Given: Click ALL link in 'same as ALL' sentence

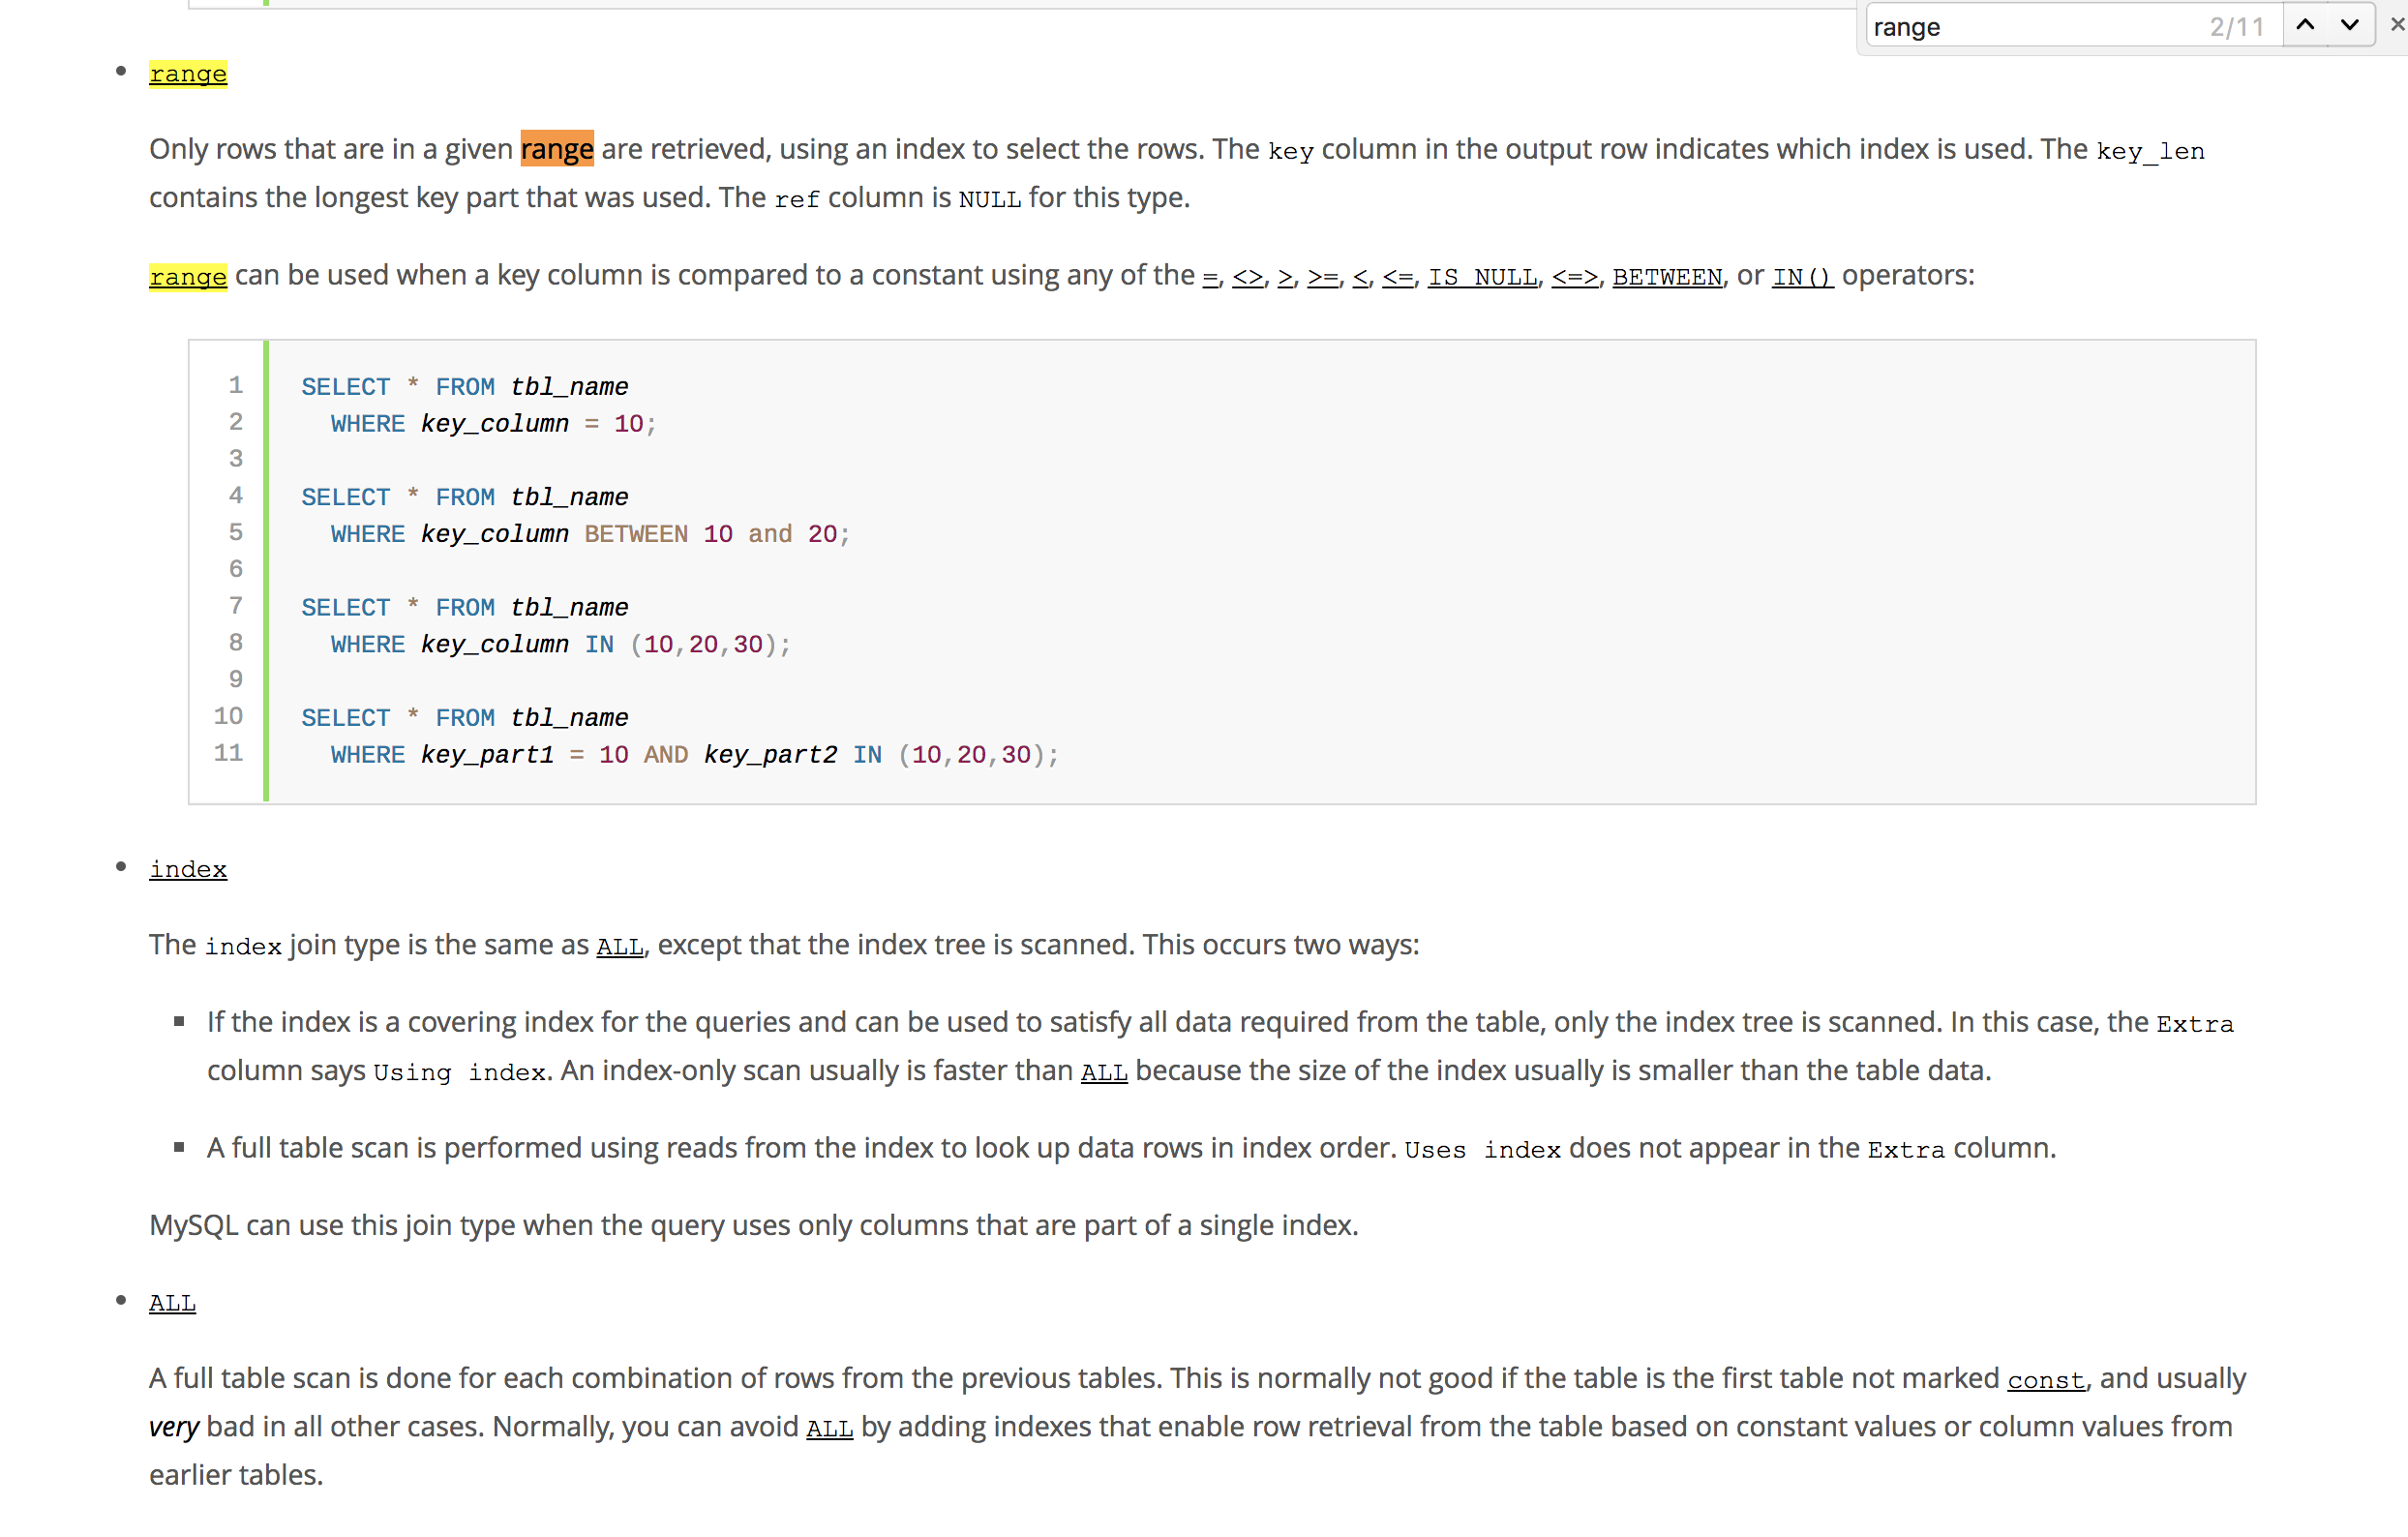Looking at the screenshot, I should 620,946.
